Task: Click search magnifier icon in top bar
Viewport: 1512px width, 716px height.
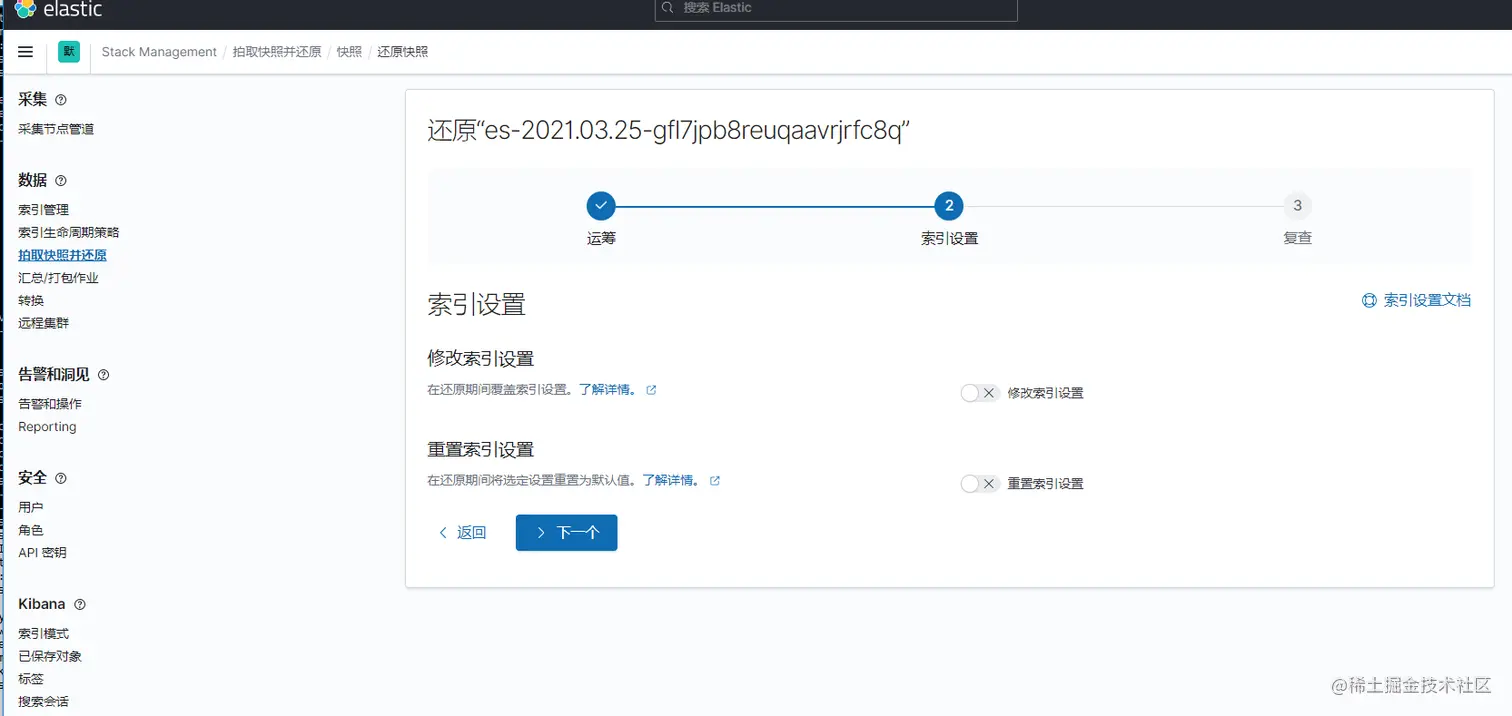Action: 669,8
